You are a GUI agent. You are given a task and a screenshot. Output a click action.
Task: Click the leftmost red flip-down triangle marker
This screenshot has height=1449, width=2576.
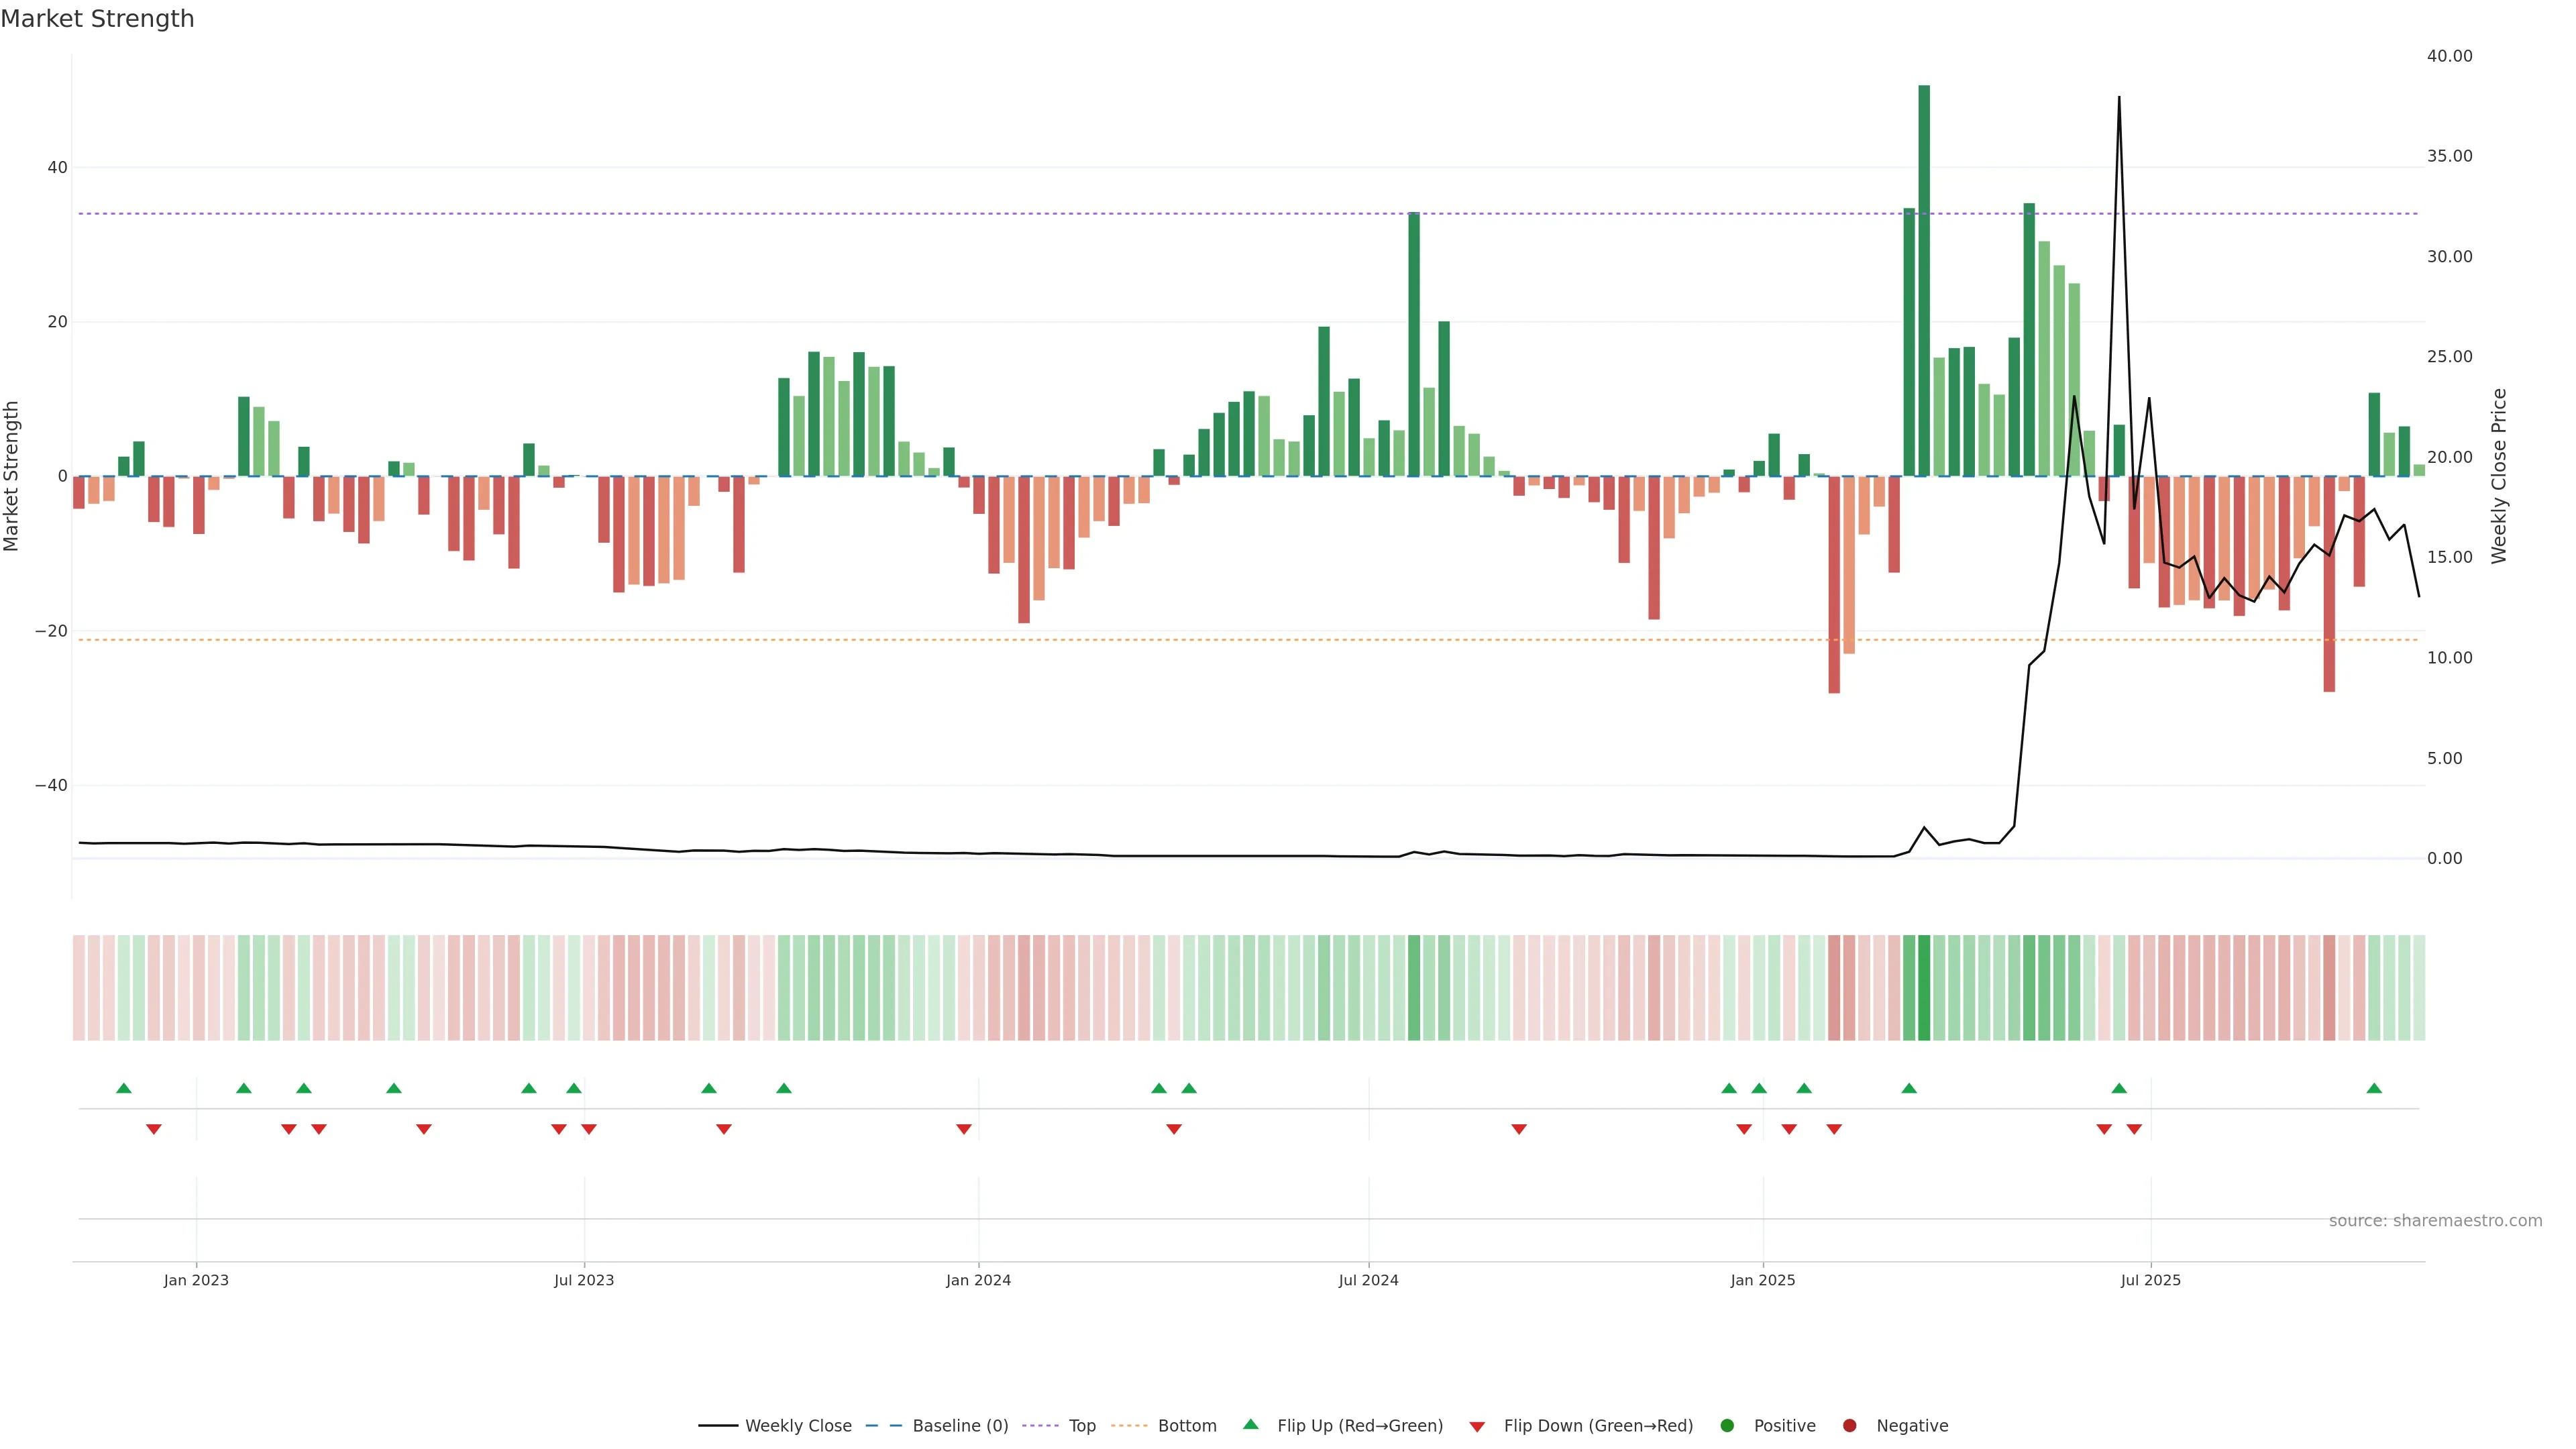click(x=154, y=1129)
